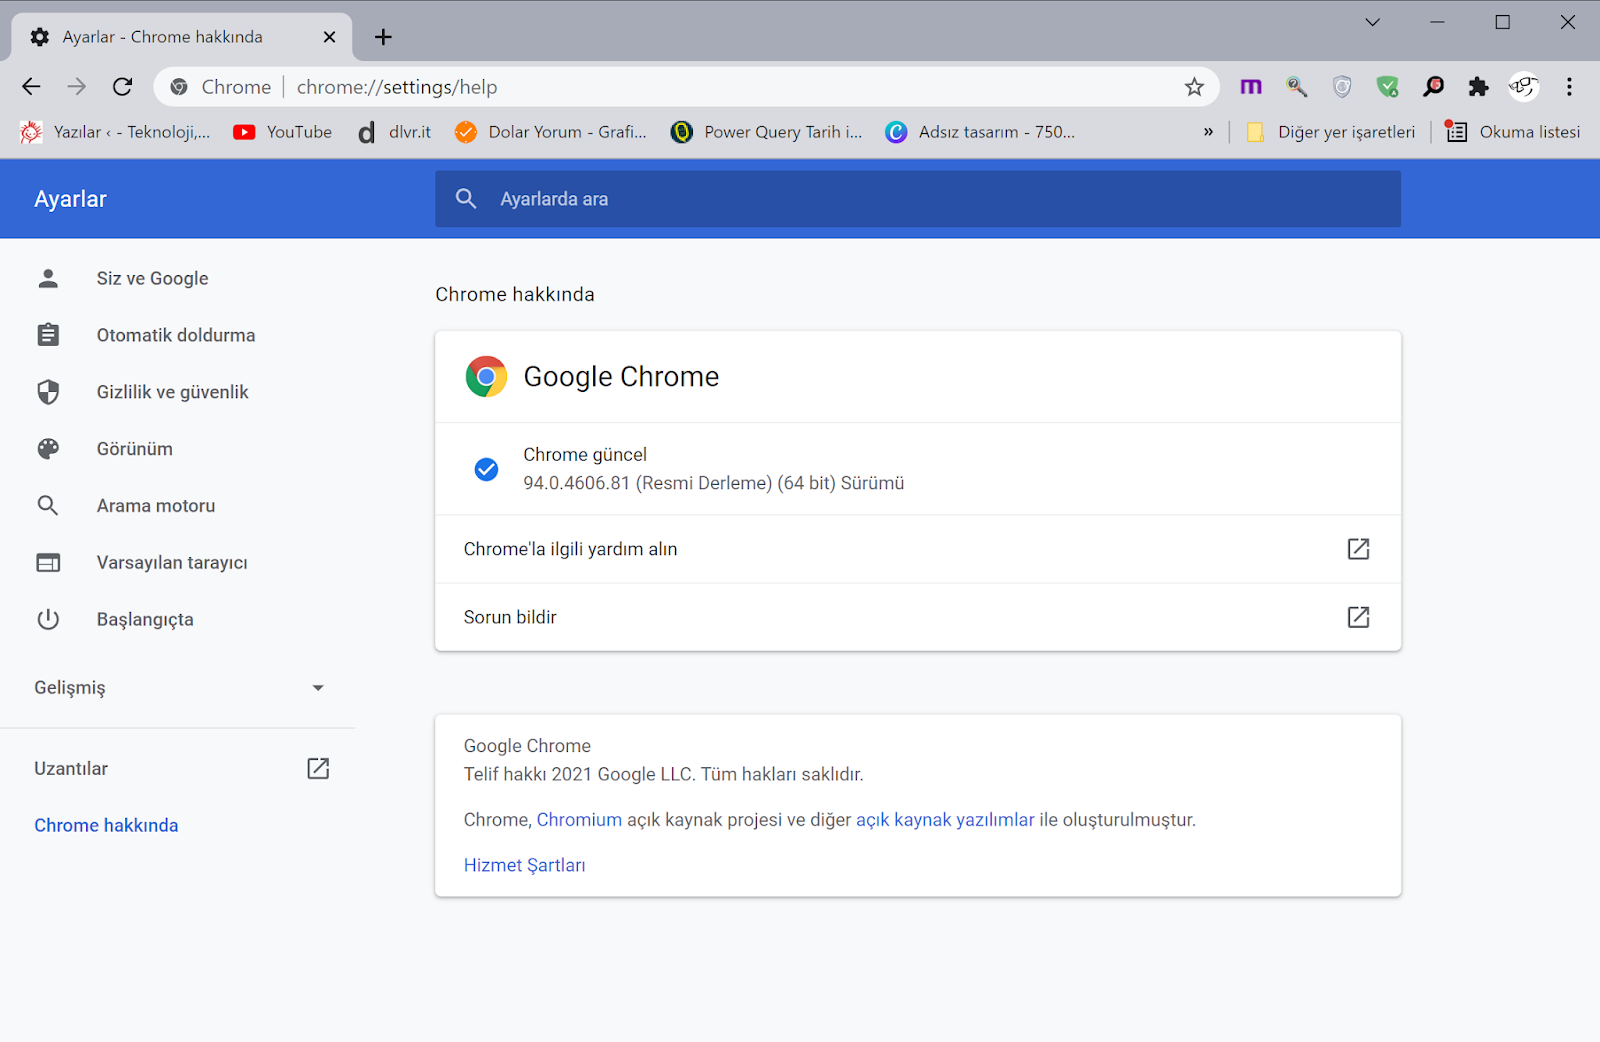1600x1042 pixels.
Task: Open Hizmet Şartları link
Action: click(x=524, y=866)
